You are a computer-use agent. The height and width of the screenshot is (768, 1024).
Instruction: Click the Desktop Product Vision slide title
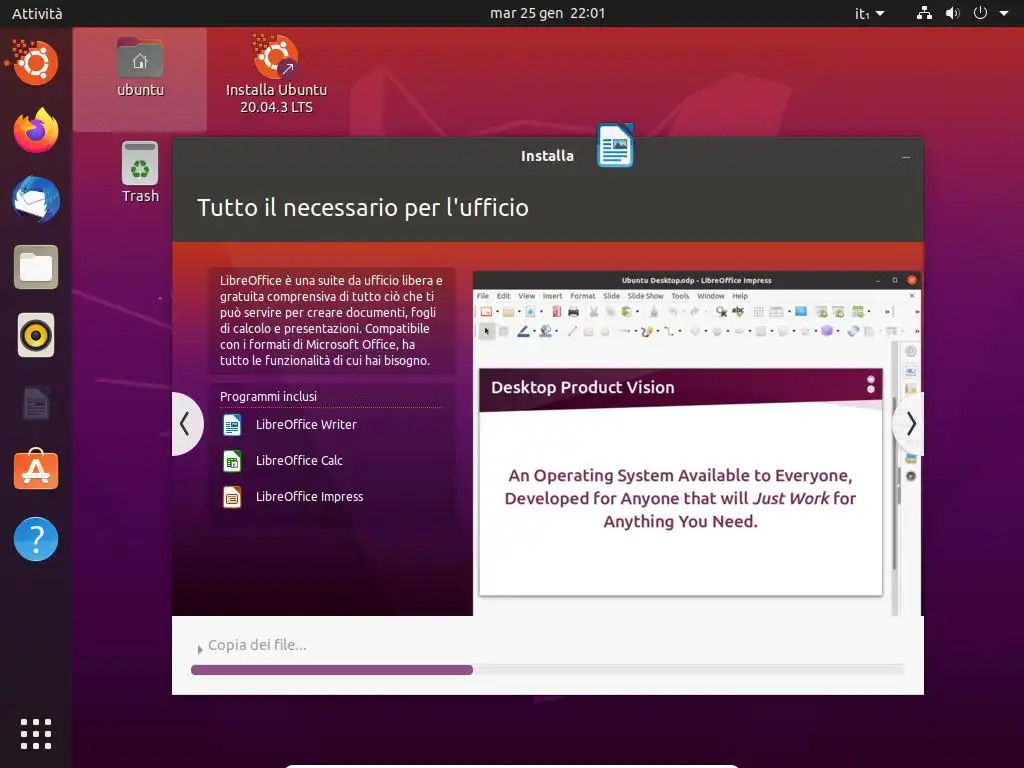coord(583,387)
